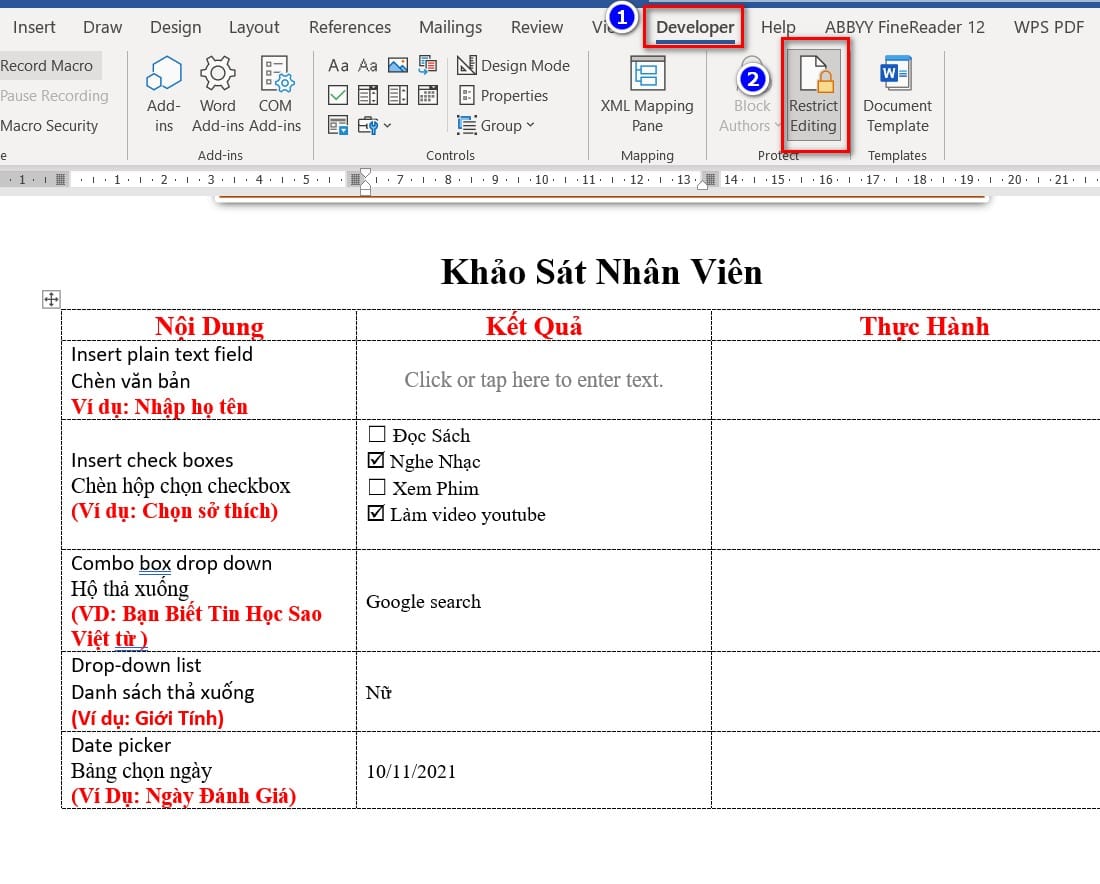Open the WPS PDF tab

(x=1049, y=27)
